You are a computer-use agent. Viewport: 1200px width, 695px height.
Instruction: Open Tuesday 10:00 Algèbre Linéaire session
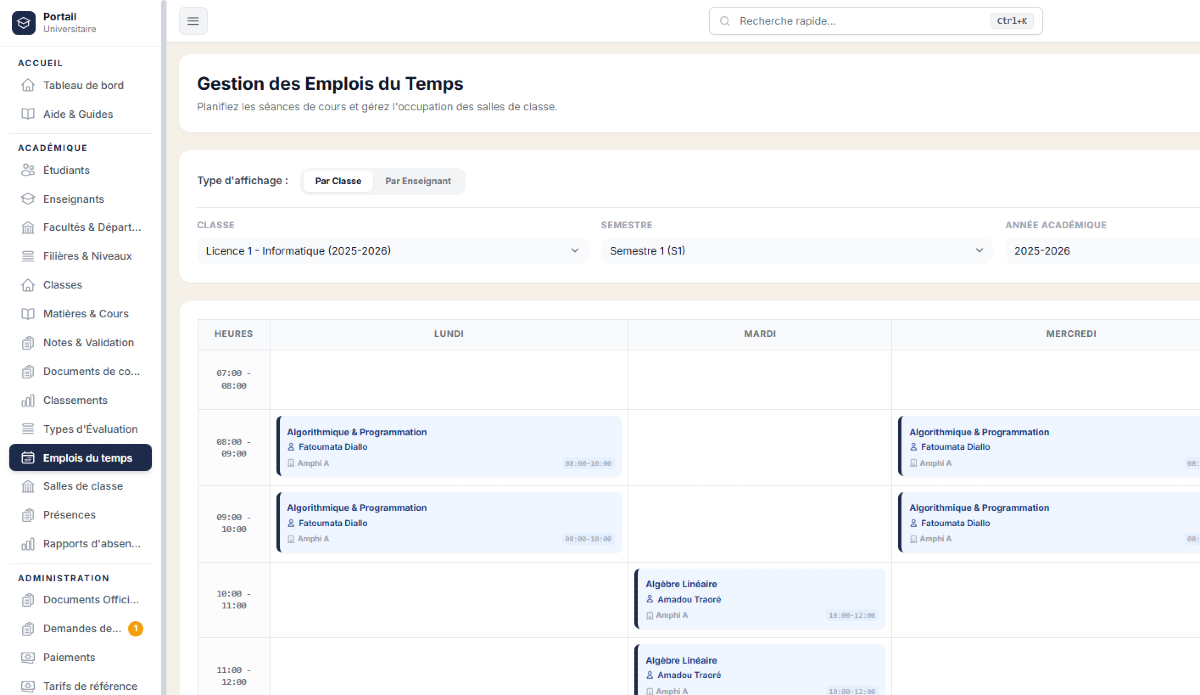pos(759,599)
